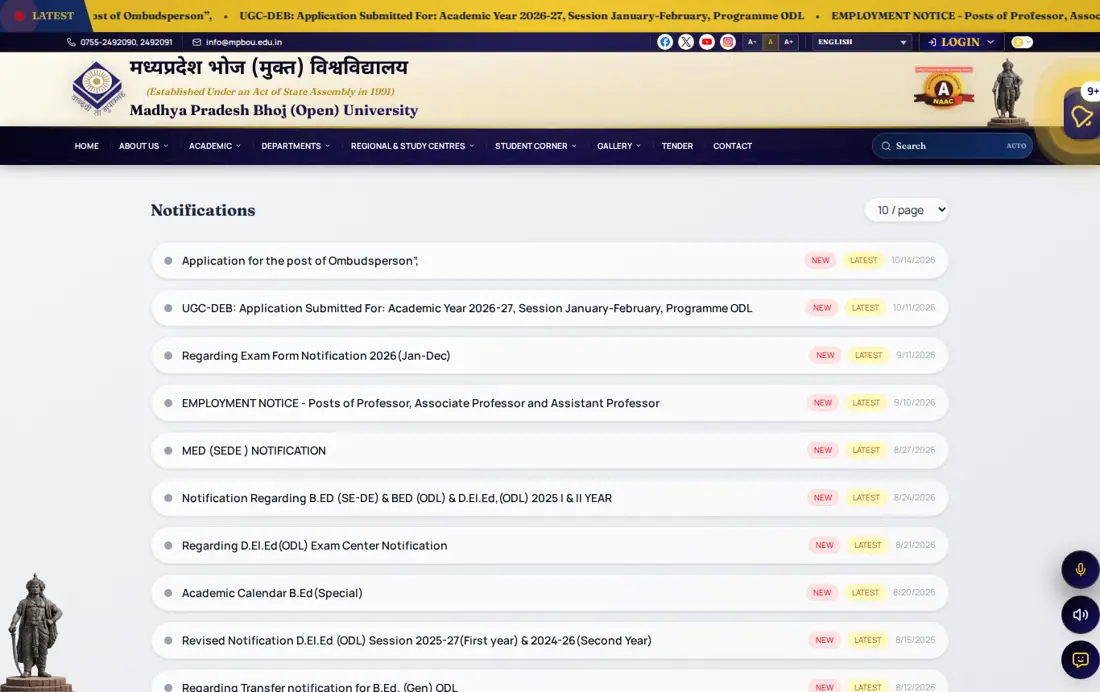Open the chat message floating button
This screenshot has width=1100, height=692.
(1080, 660)
